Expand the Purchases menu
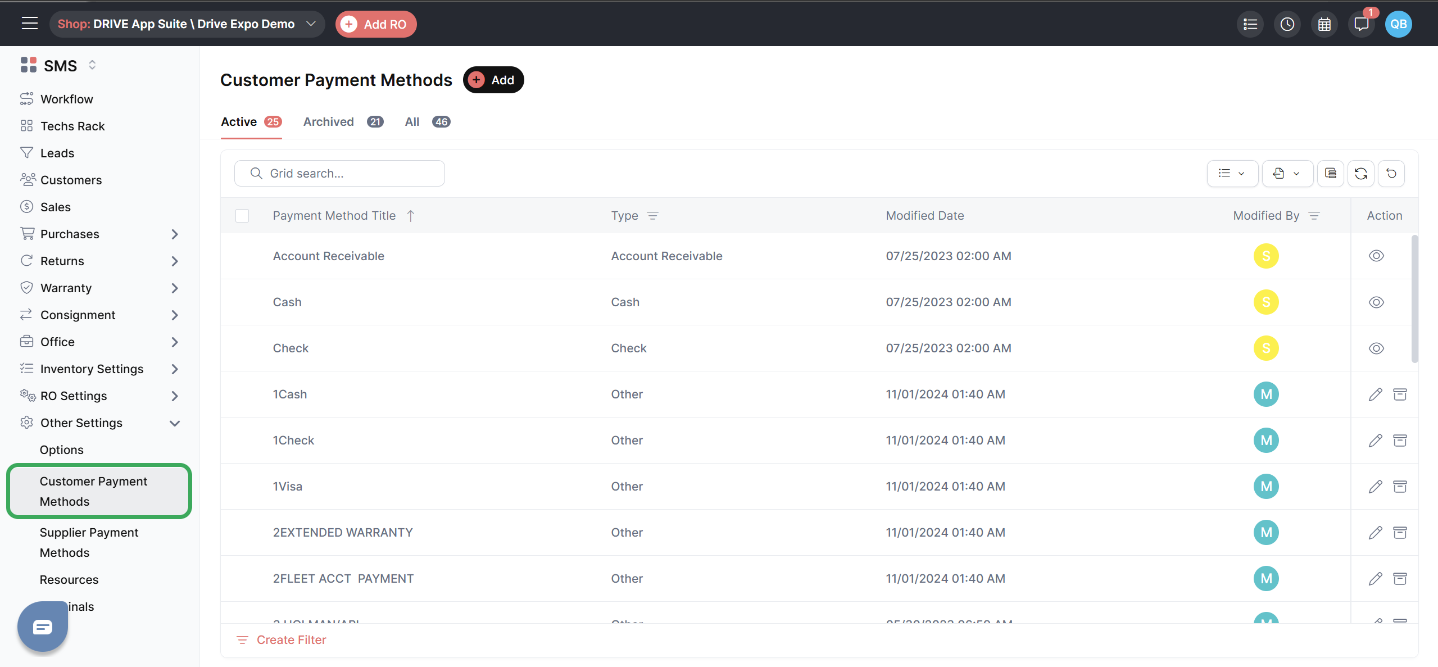1438x667 pixels. point(175,234)
